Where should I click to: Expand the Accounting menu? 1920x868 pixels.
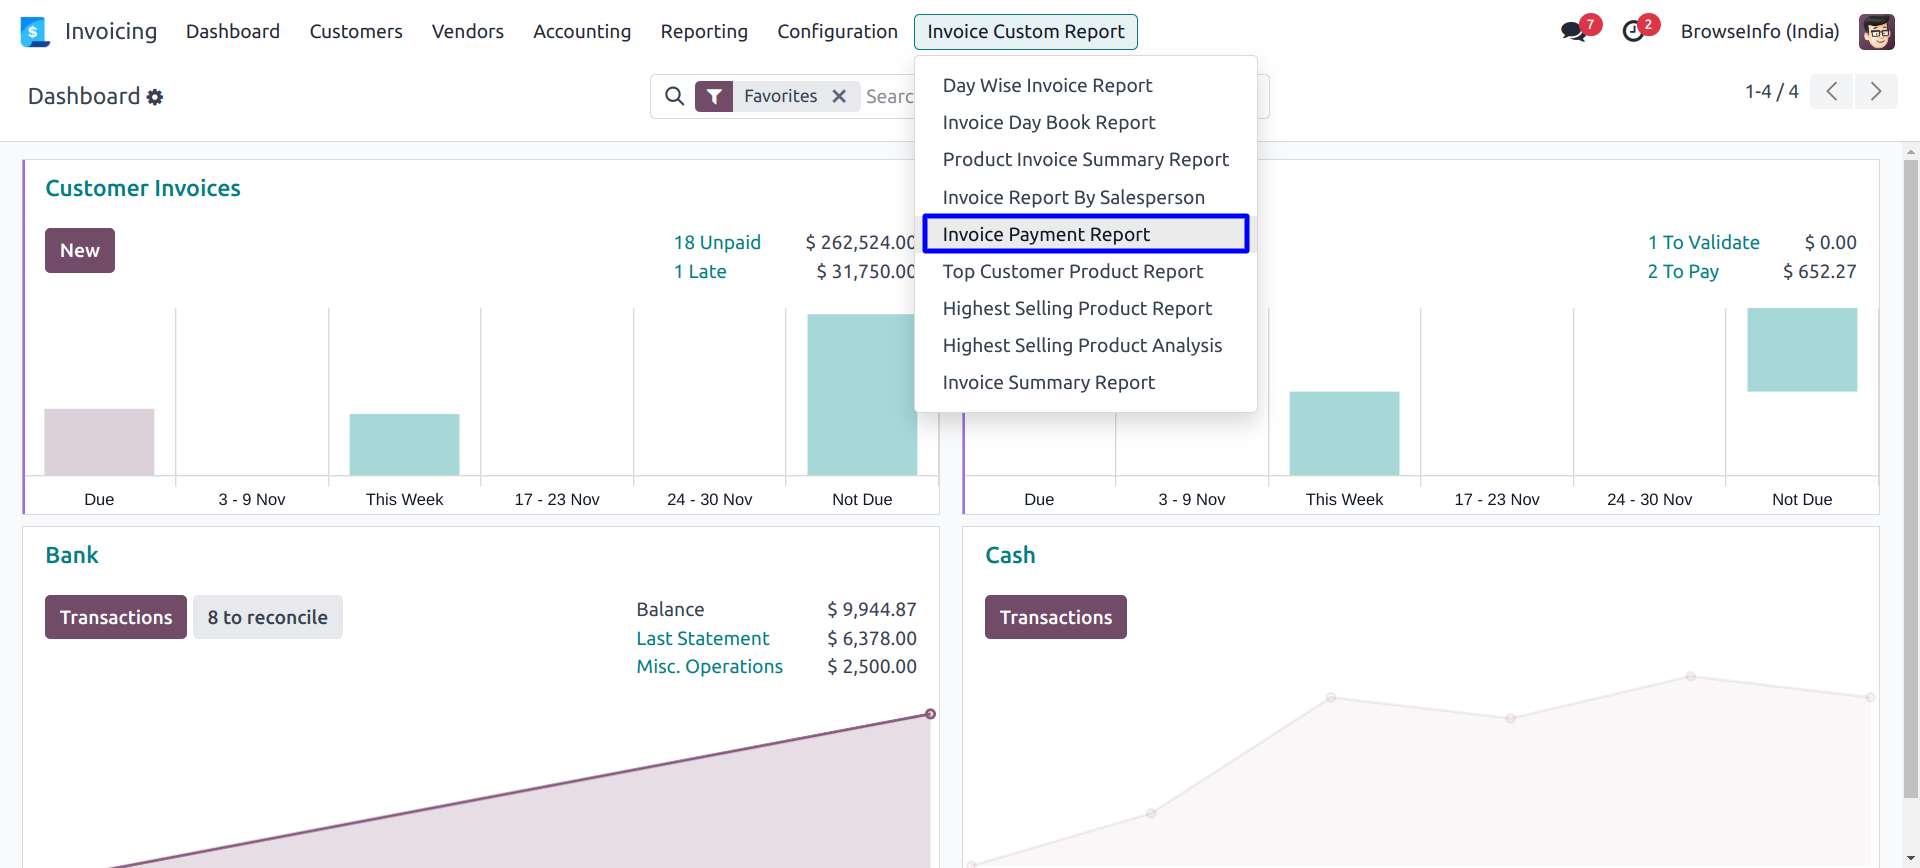(582, 32)
